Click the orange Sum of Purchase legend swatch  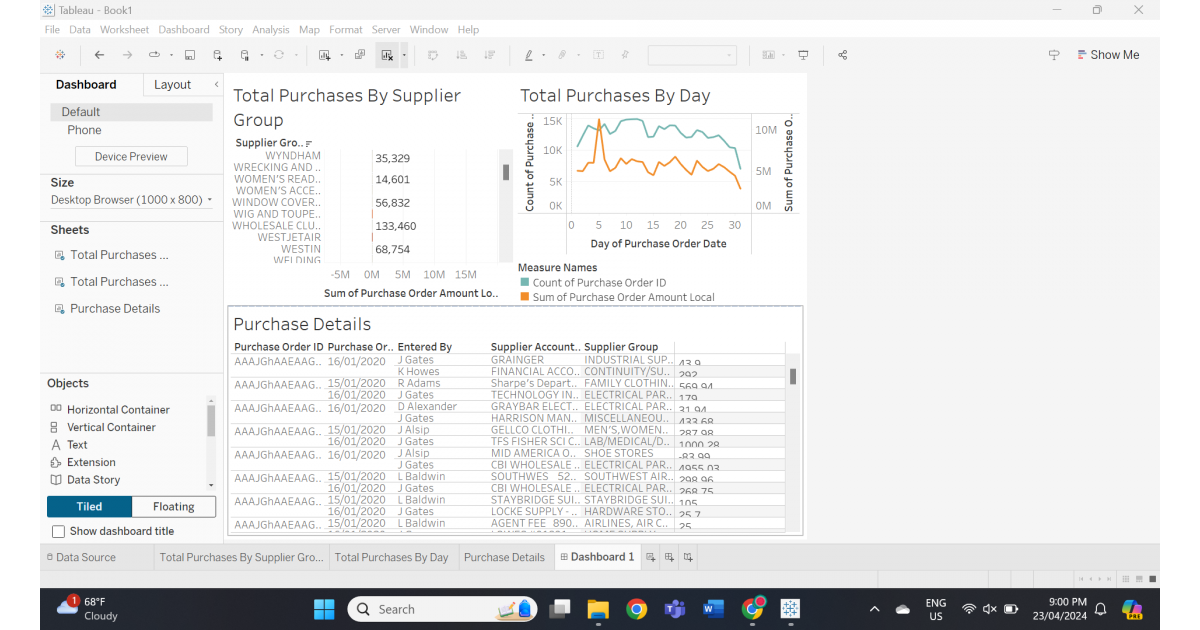524,297
